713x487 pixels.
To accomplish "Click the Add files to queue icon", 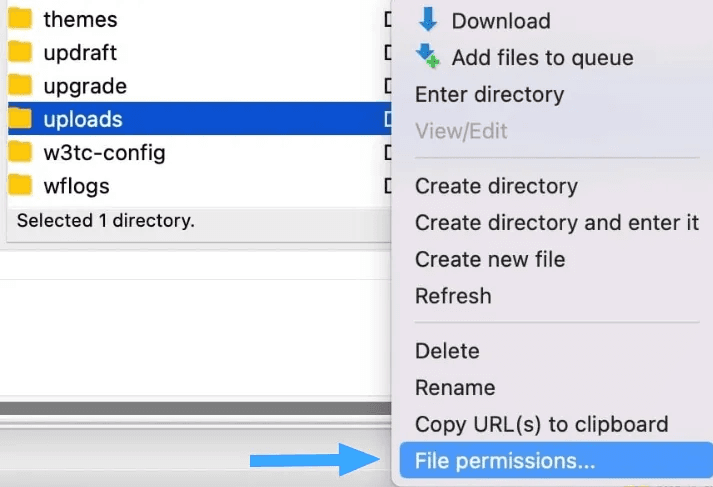I will pyautogui.click(x=428, y=57).
